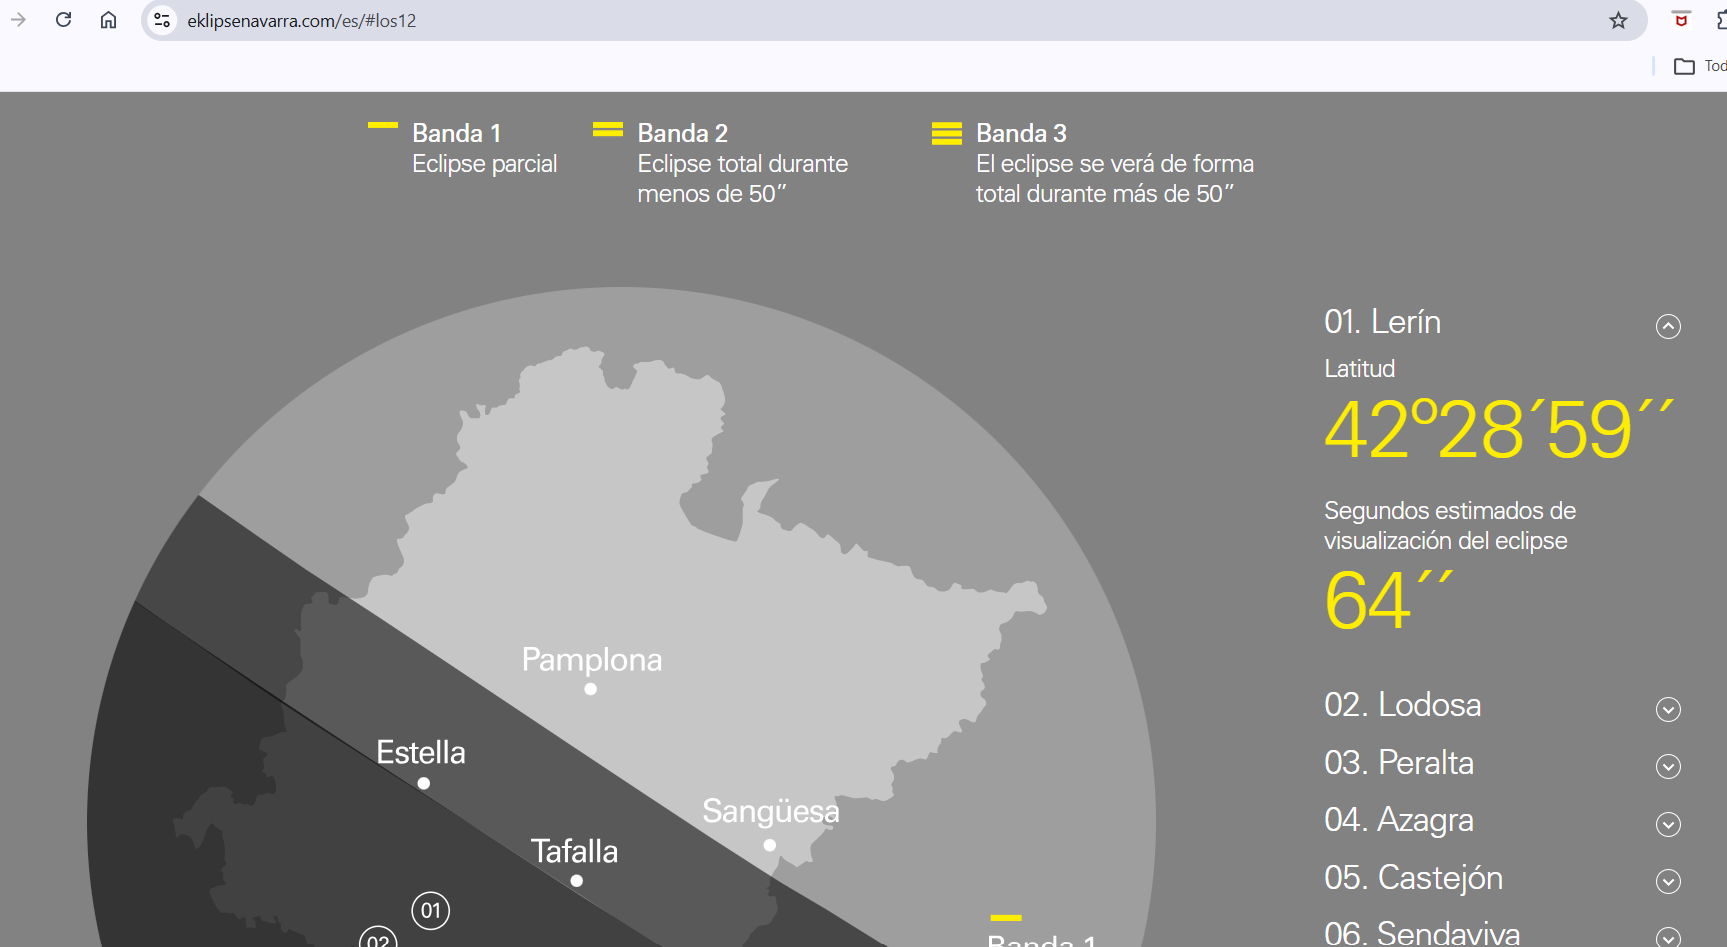Click the Pamplona city dot on map
1727x947 pixels.
pyautogui.click(x=590, y=689)
